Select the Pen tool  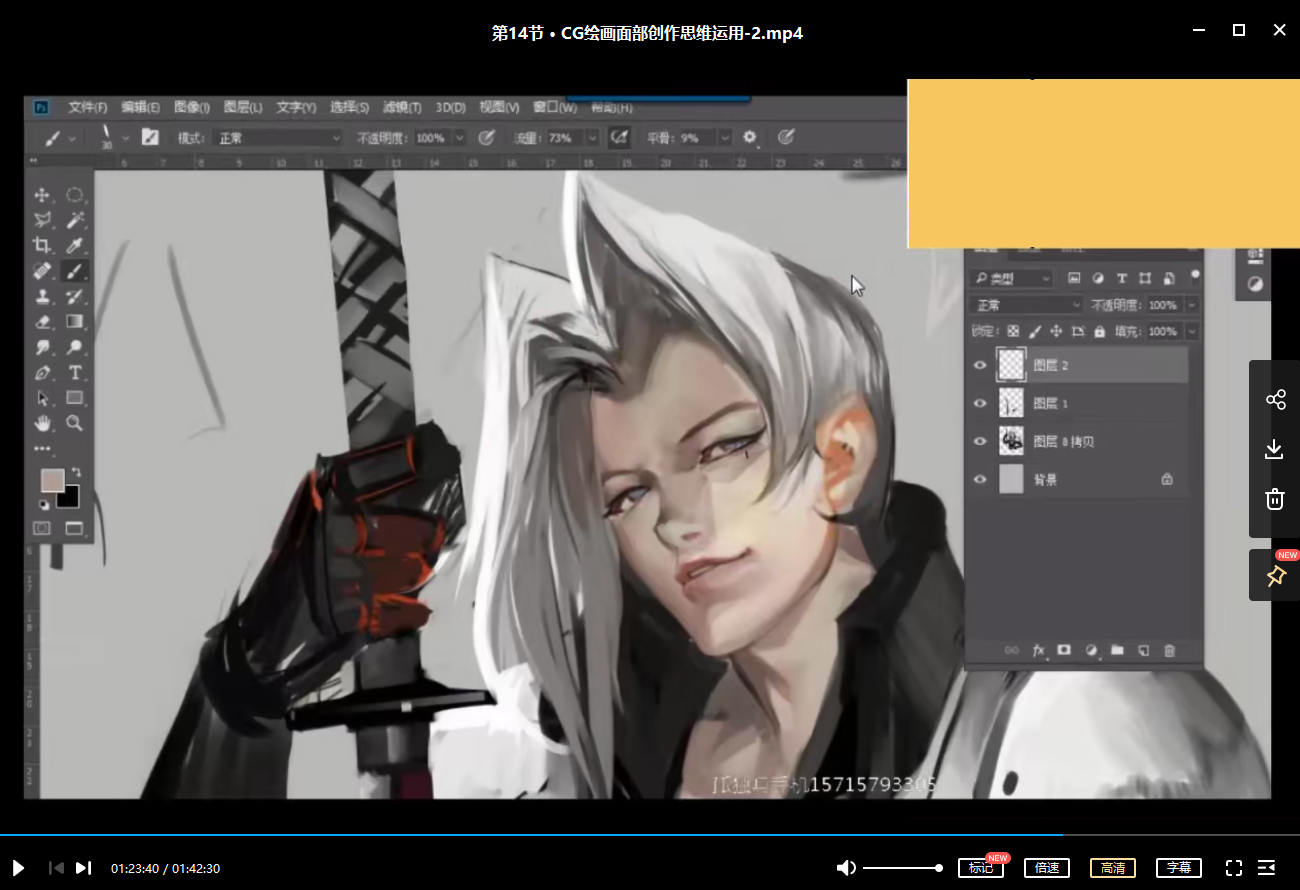42,373
